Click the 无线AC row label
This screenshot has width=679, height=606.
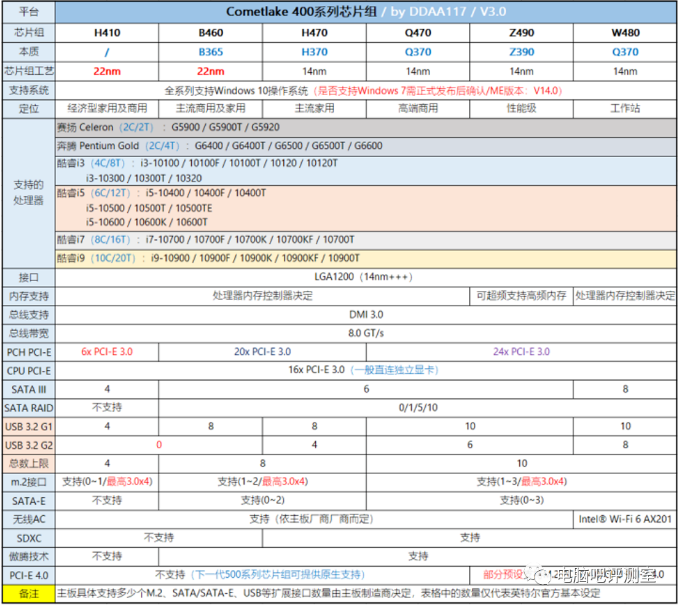(29, 519)
